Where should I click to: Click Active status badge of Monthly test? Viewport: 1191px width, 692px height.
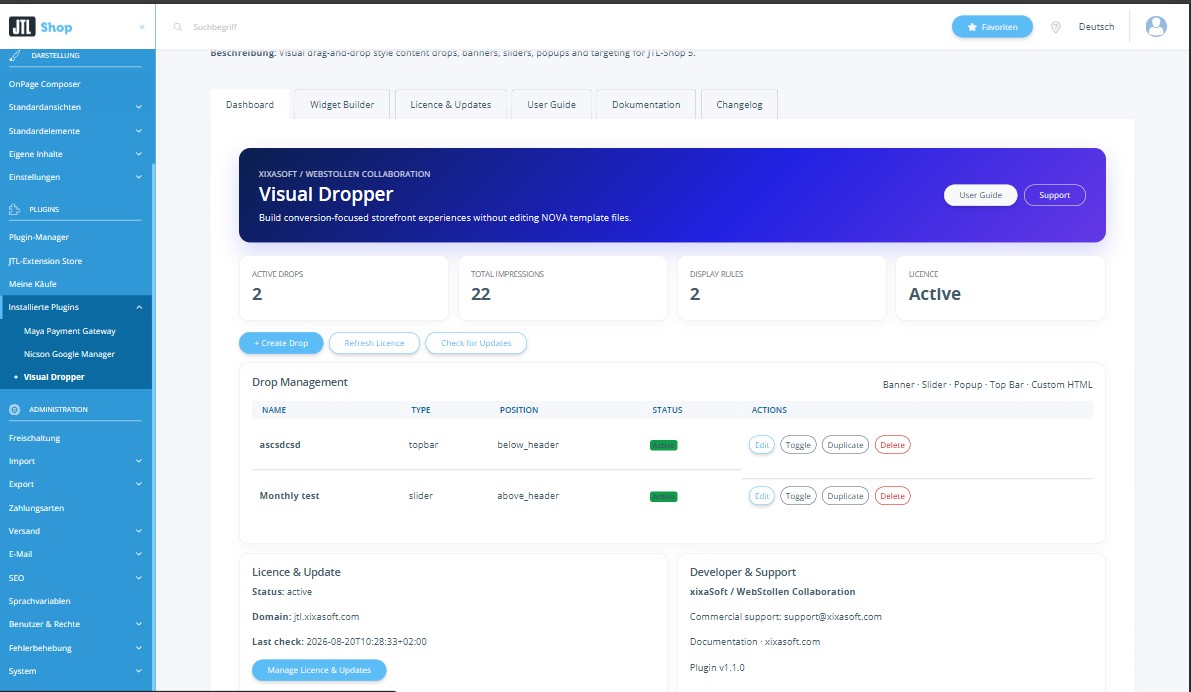click(x=663, y=497)
